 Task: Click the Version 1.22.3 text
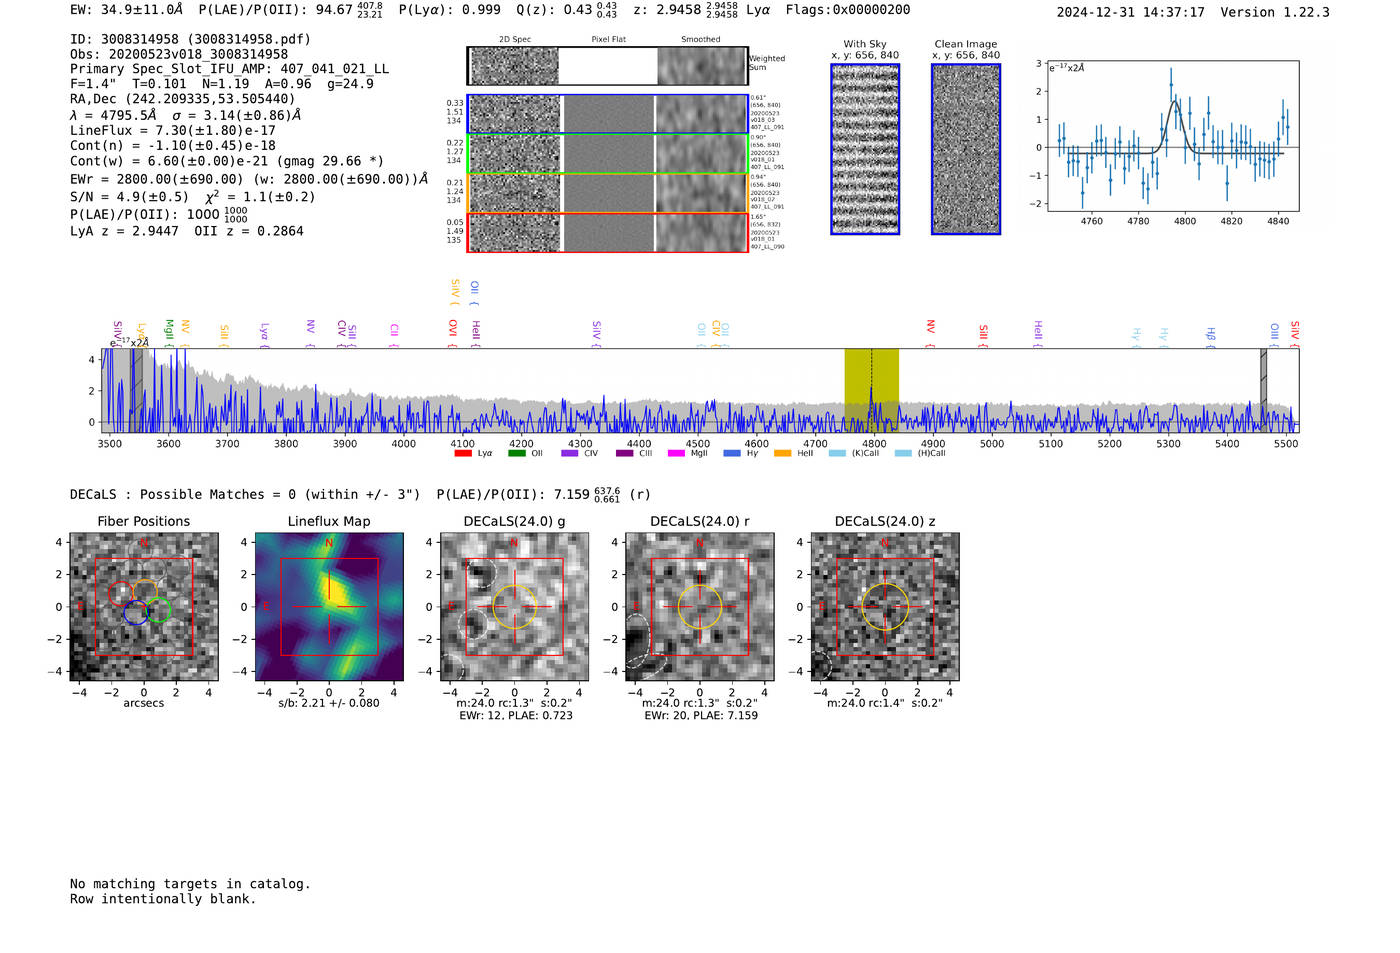1275,12
